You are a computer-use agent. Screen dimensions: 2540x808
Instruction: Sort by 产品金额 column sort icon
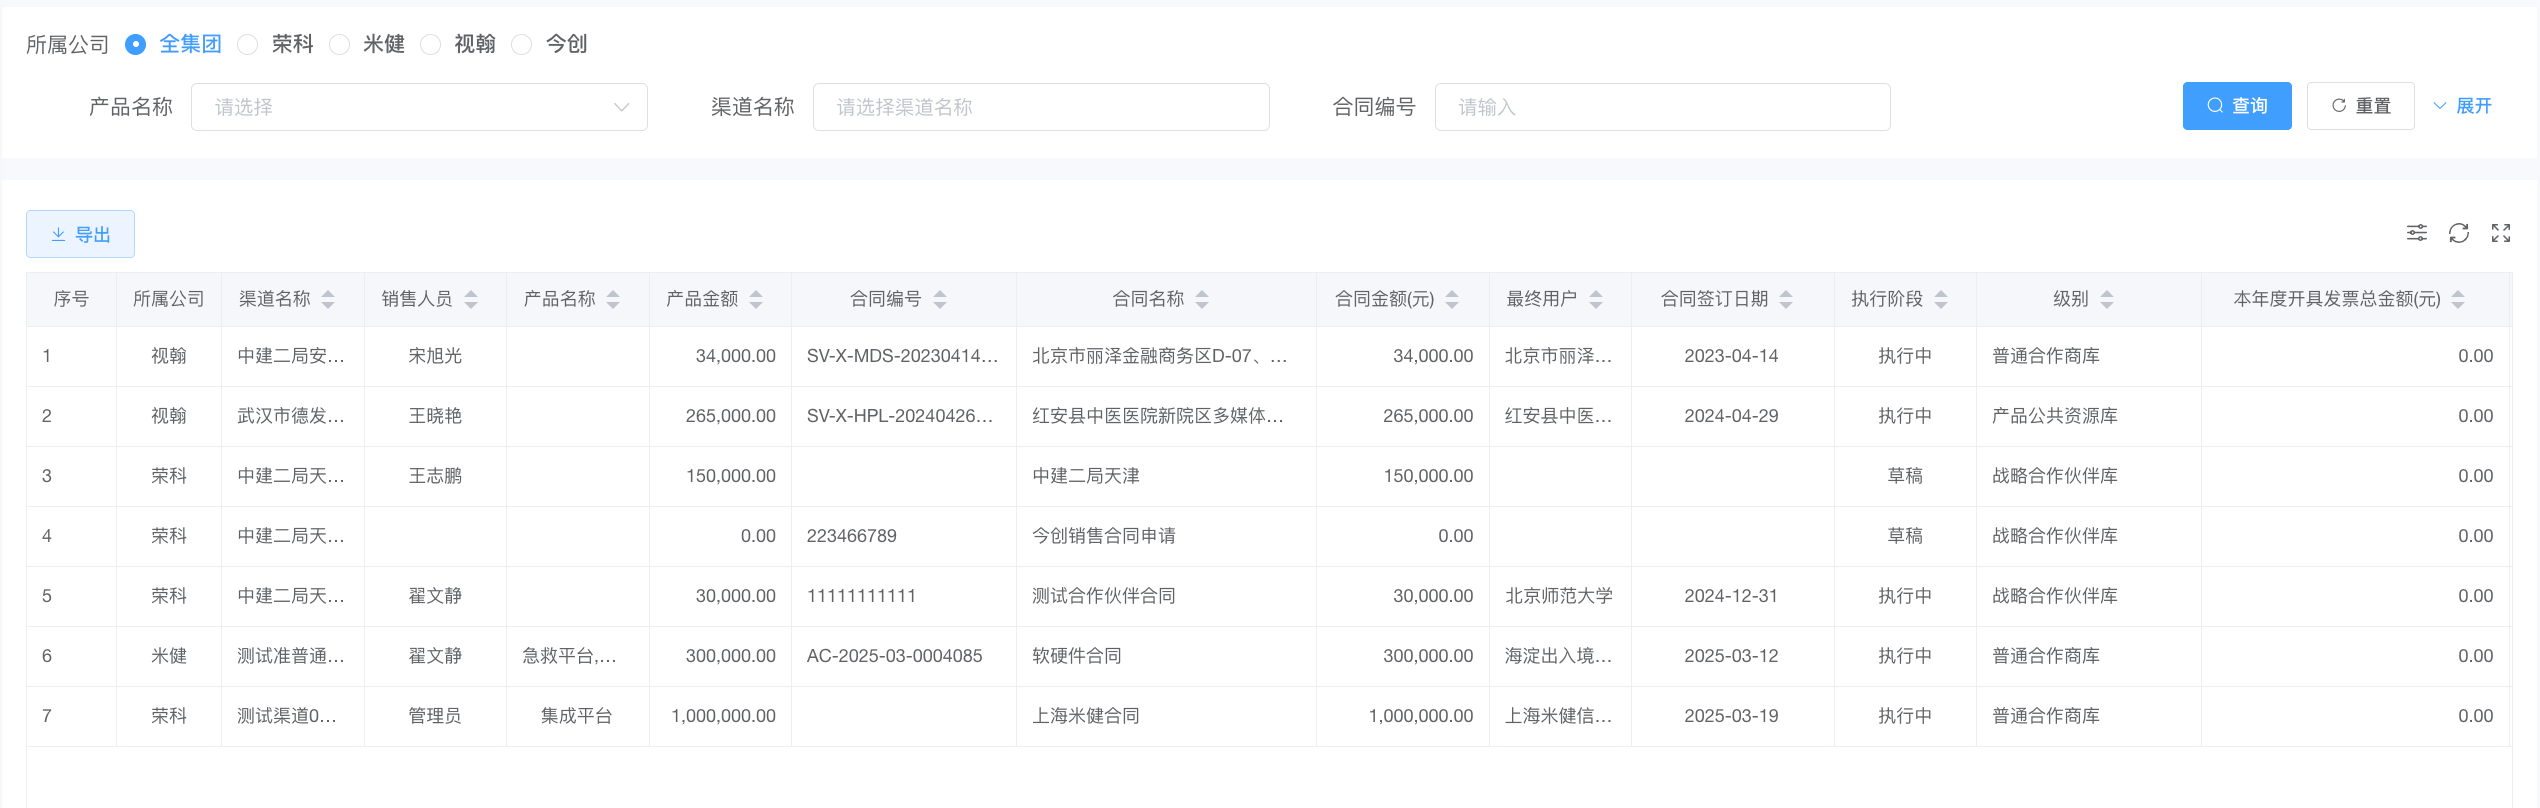pos(756,299)
